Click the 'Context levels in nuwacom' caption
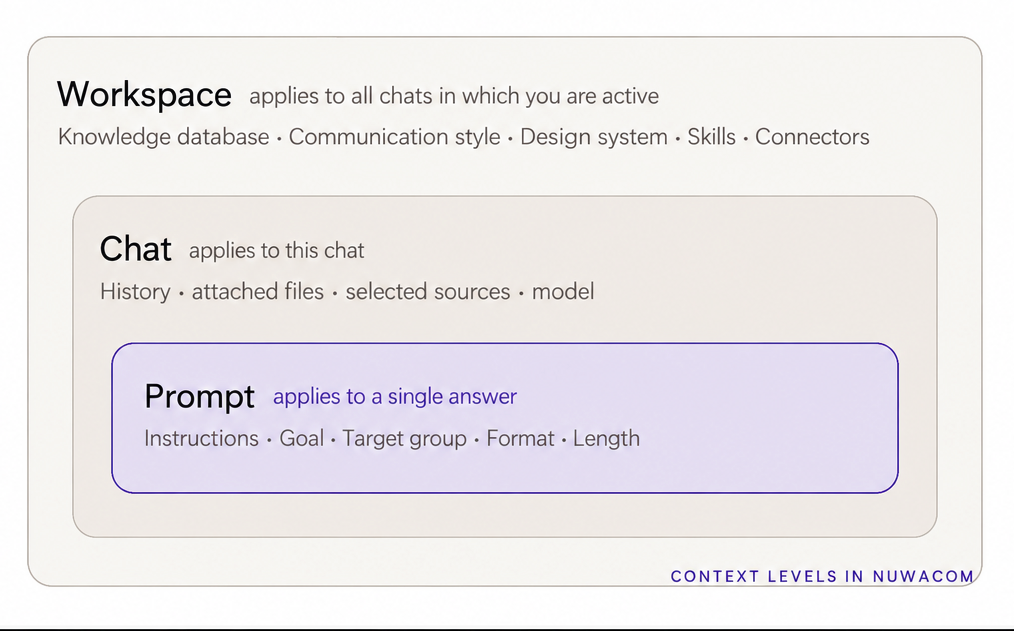 click(823, 576)
